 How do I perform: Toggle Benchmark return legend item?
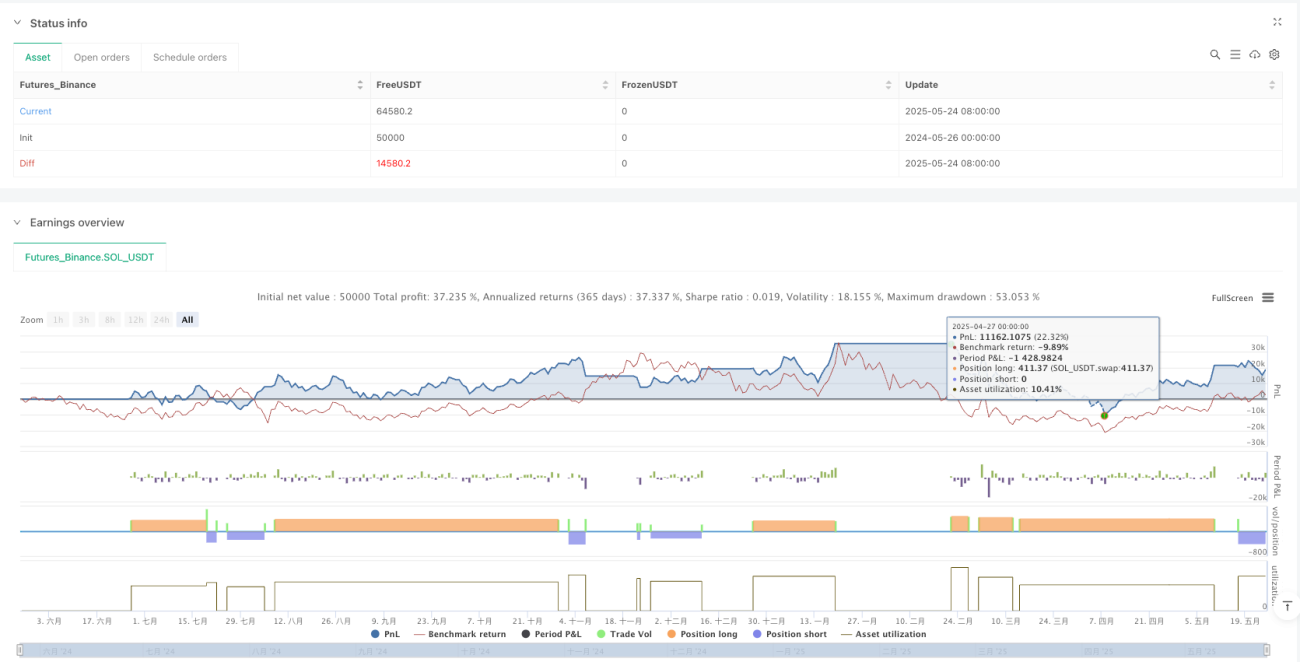[x=459, y=634]
